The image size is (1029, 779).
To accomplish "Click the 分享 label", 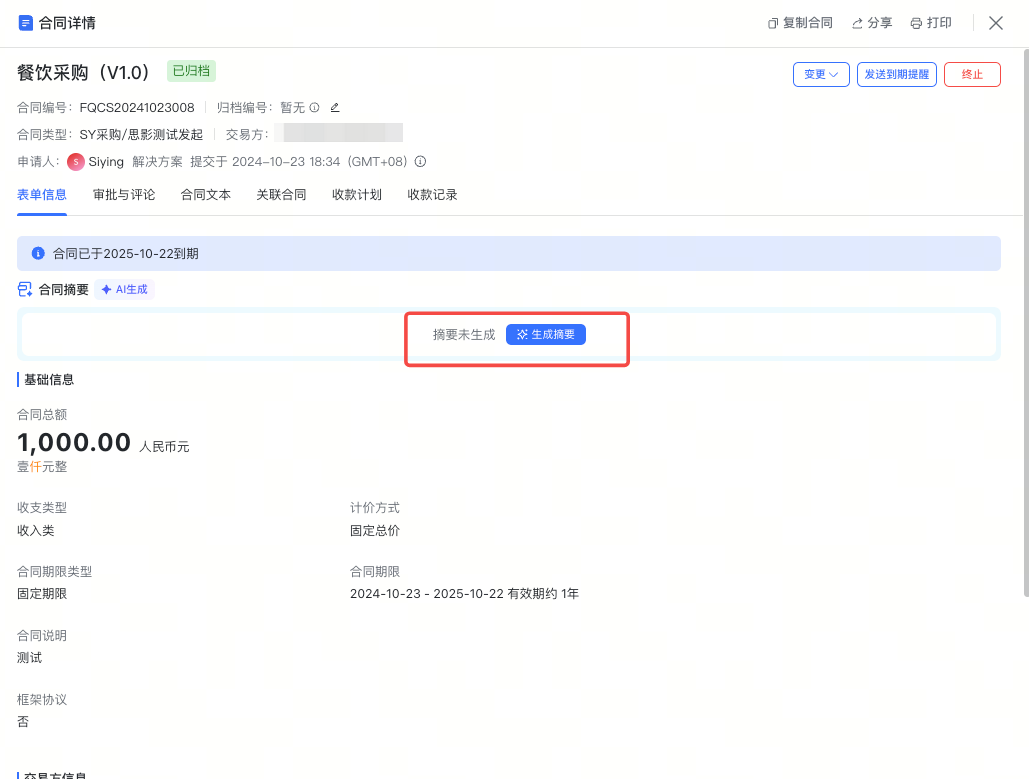I will 879,23.
